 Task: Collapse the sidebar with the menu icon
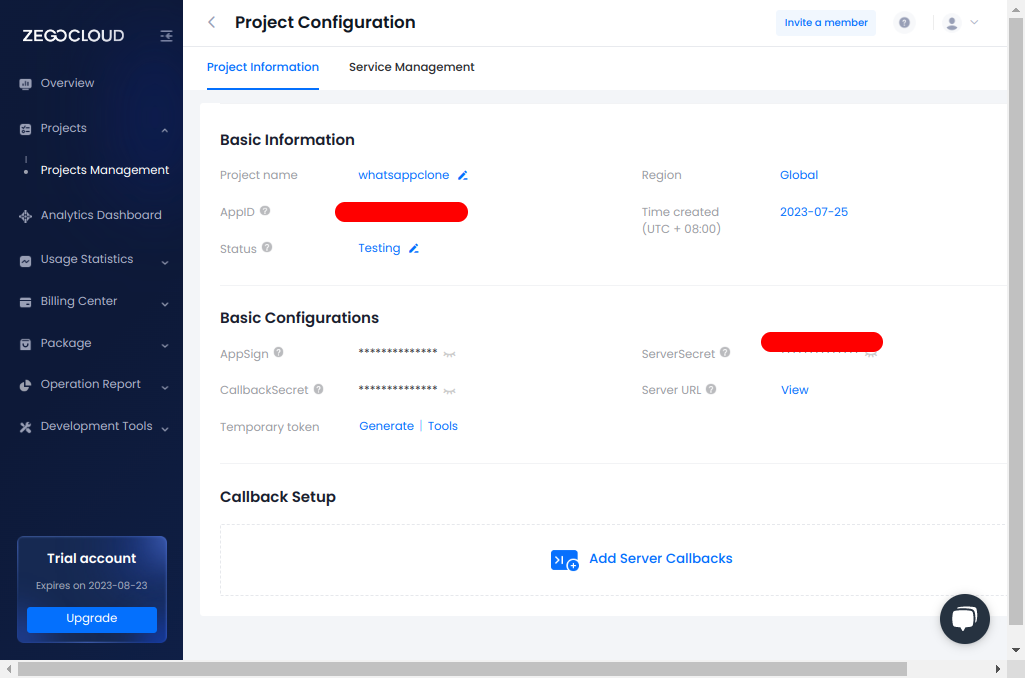click(x=166, y=36)
